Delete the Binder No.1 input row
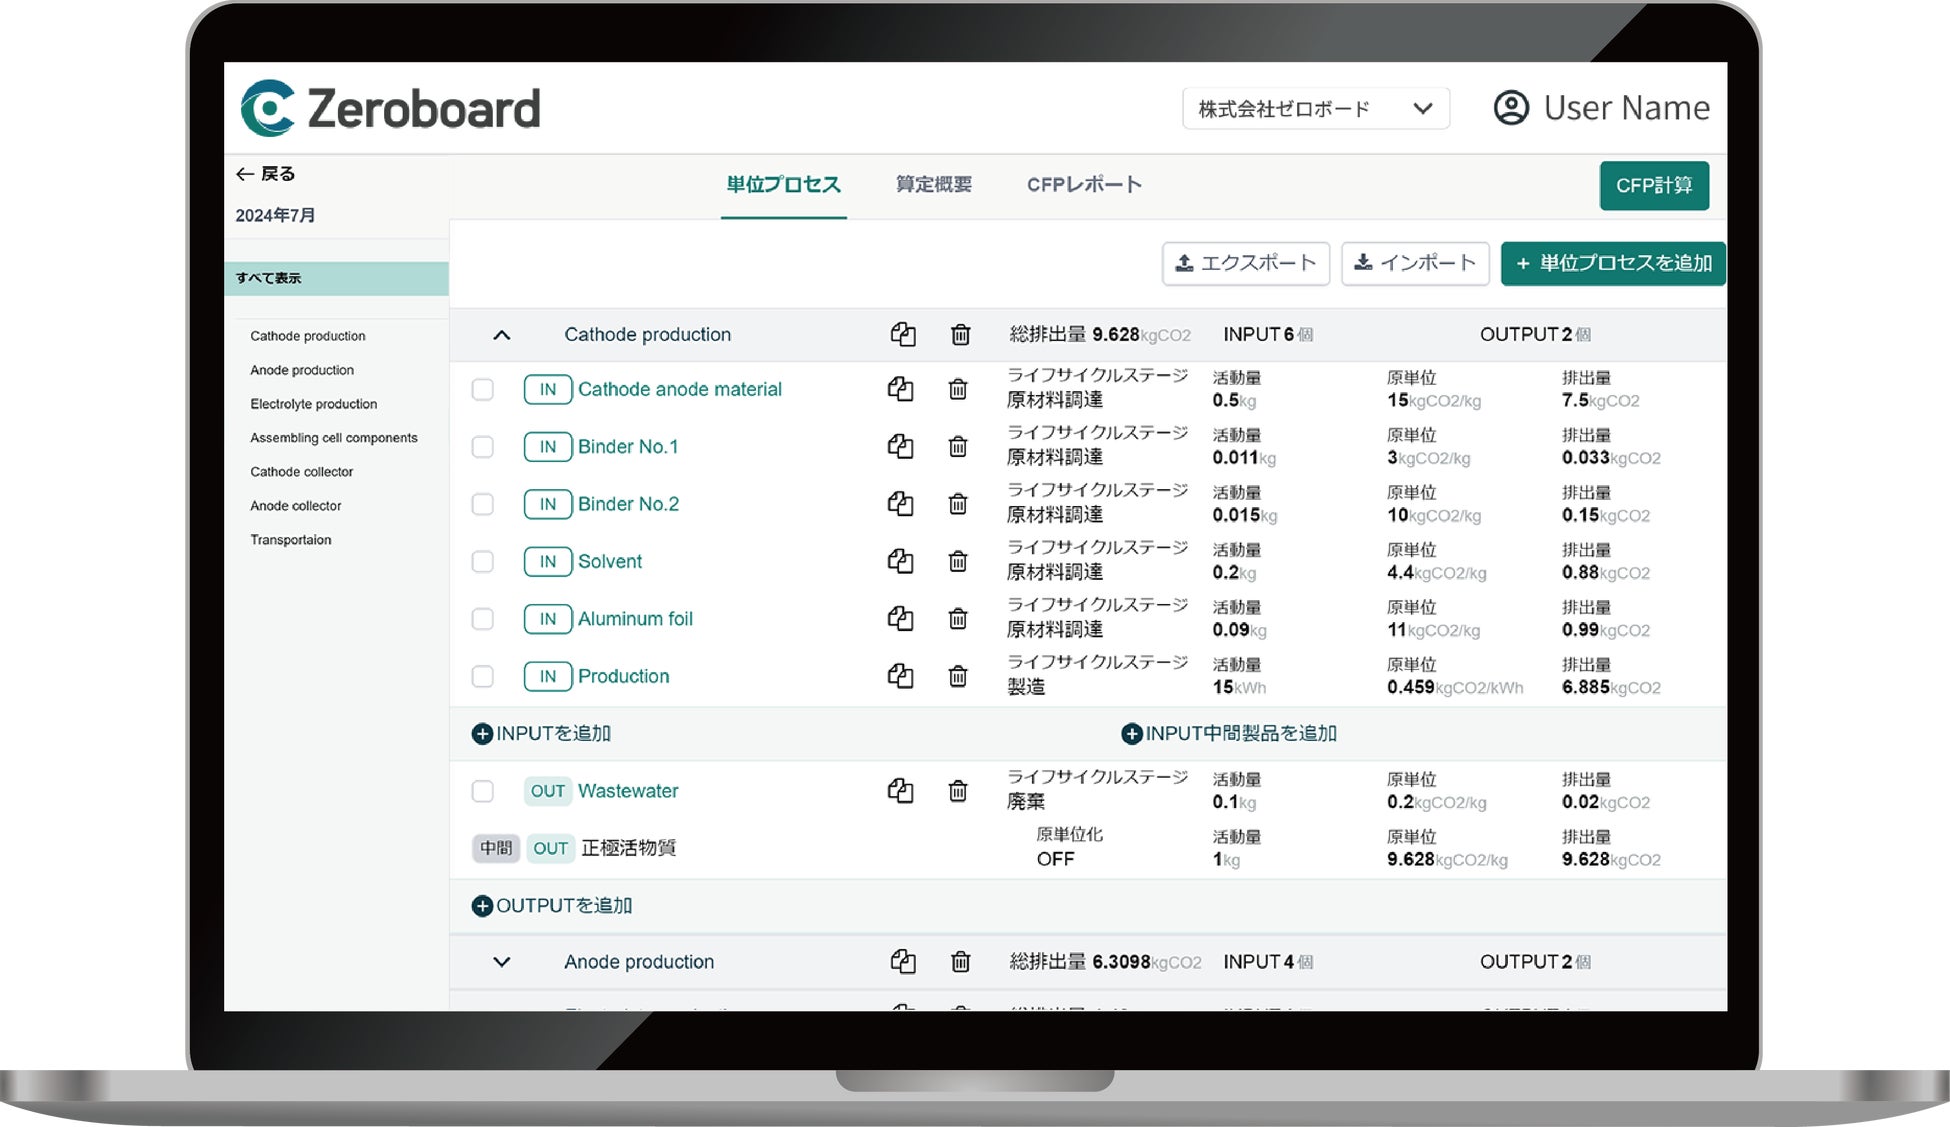This screenshot has width=1950, height=1127. pyautogui.click(x=958, y=447)
